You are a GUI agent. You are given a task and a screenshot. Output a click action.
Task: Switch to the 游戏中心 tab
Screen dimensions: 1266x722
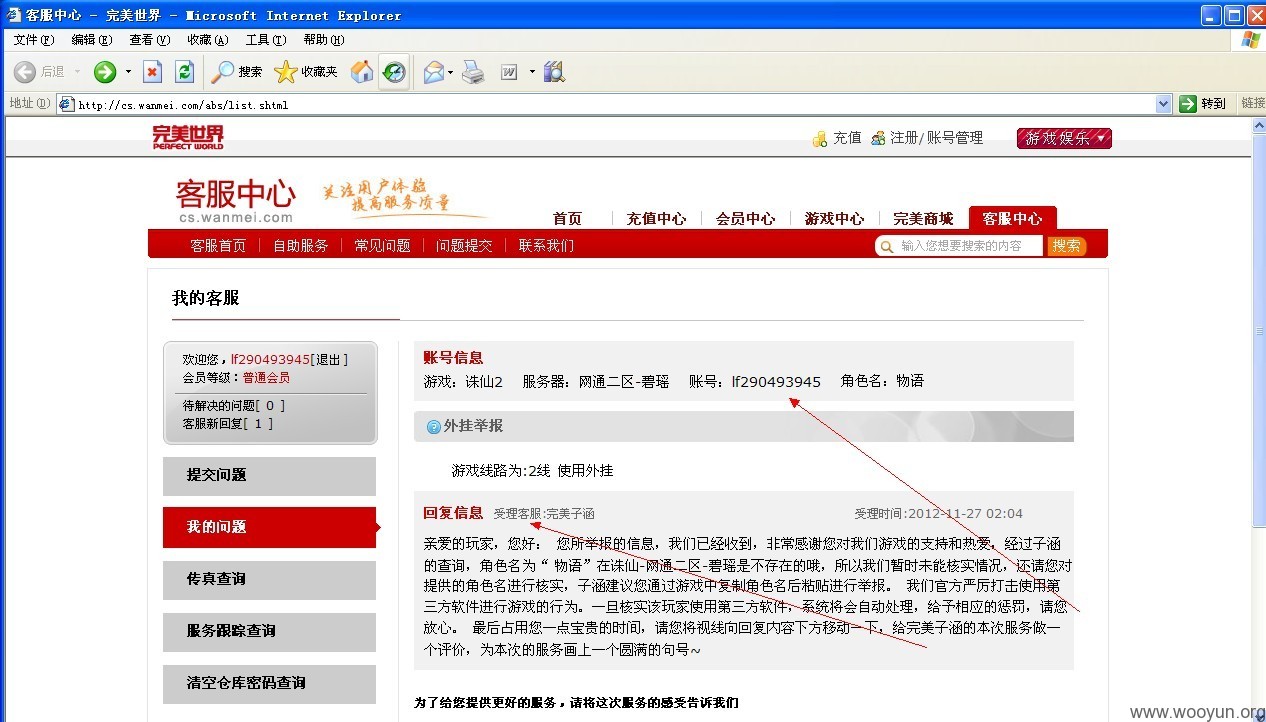point(834,218)
